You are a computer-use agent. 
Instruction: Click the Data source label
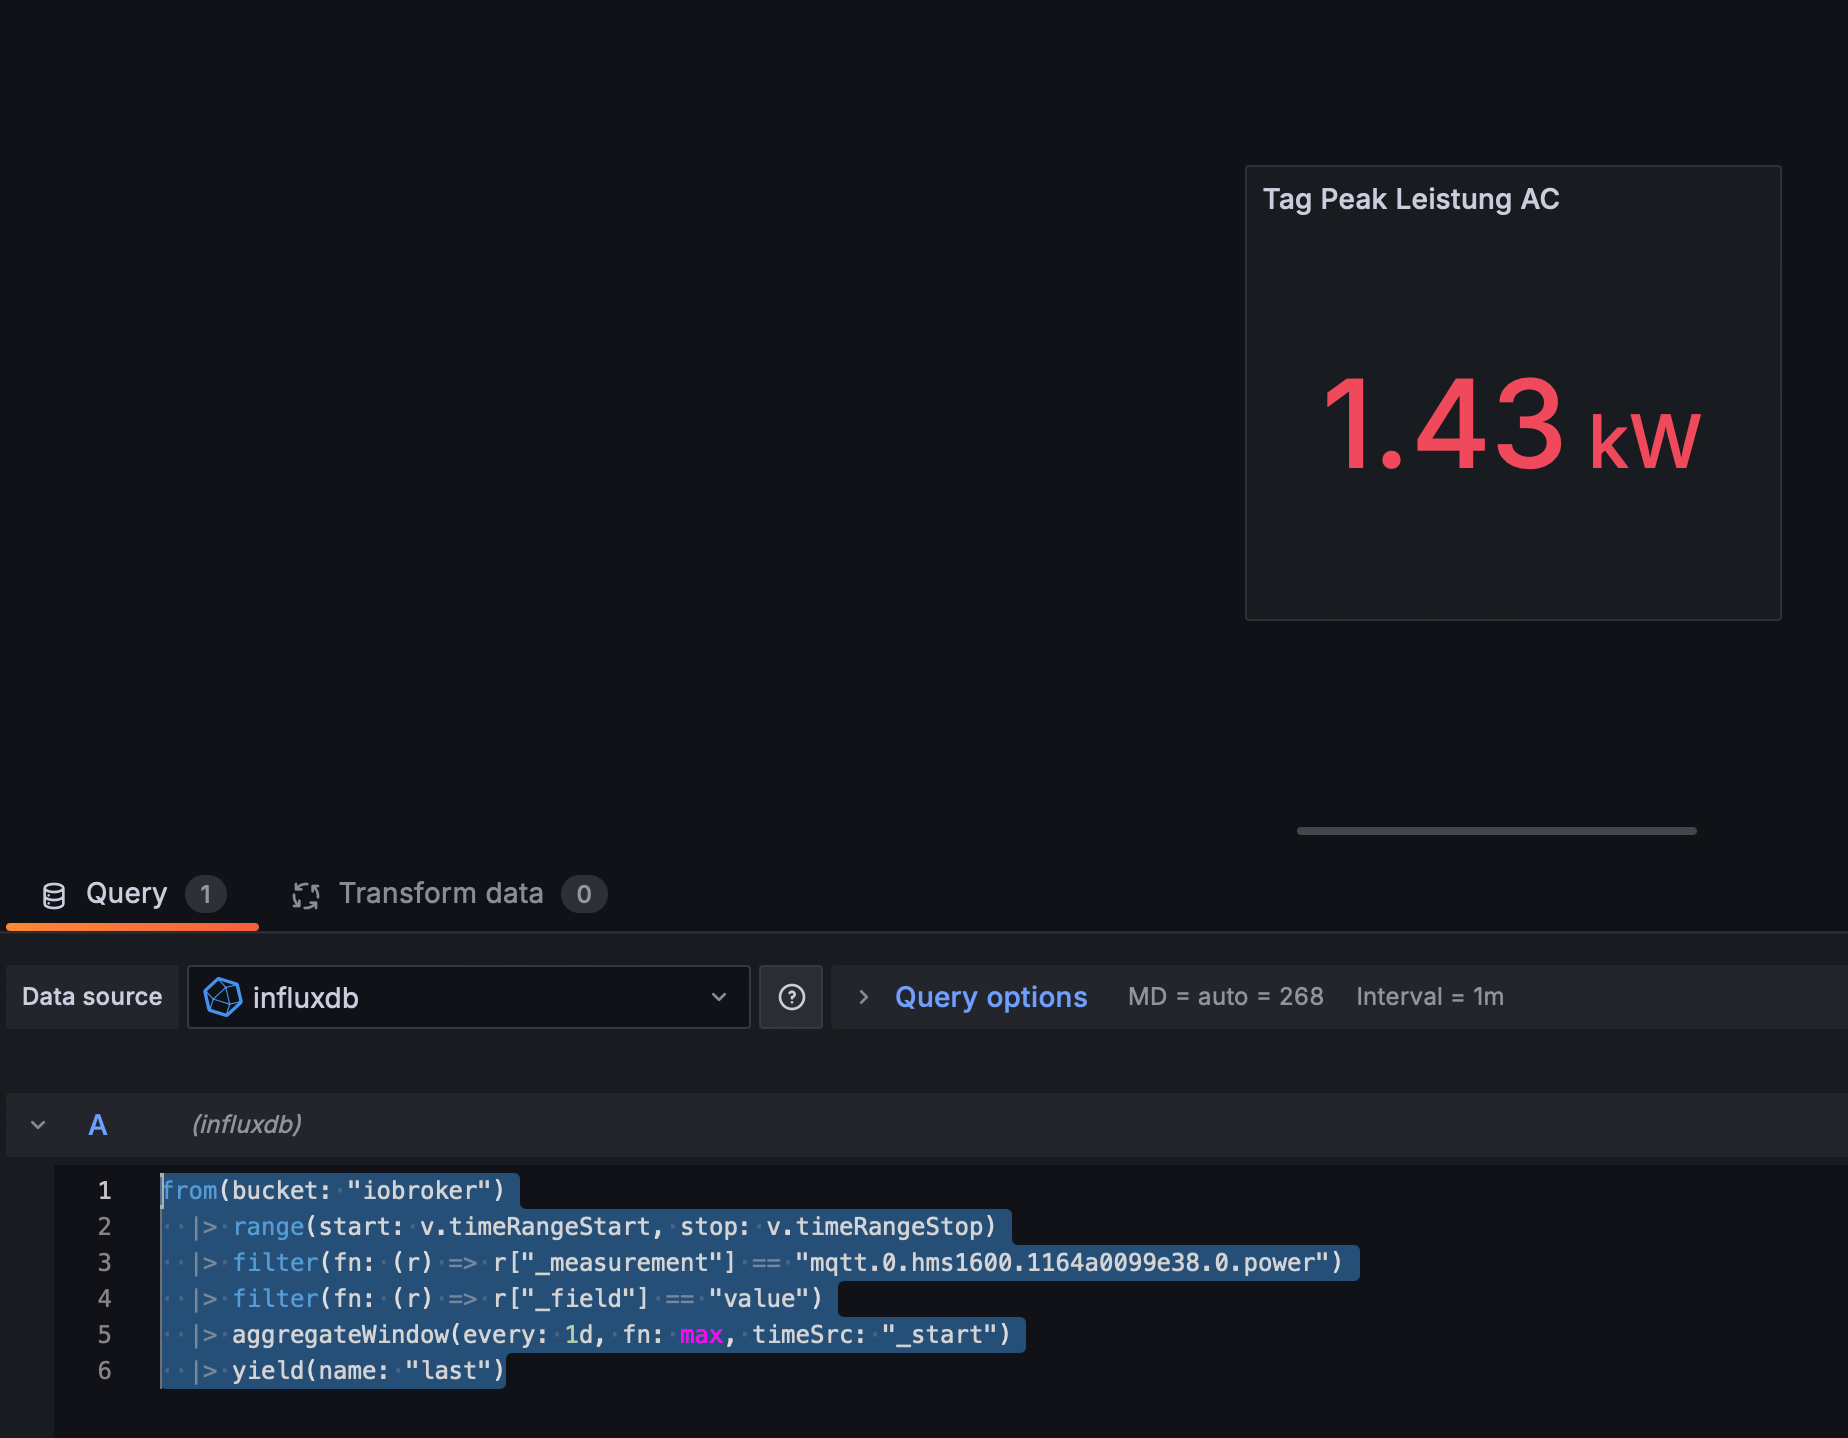(92, 997)
